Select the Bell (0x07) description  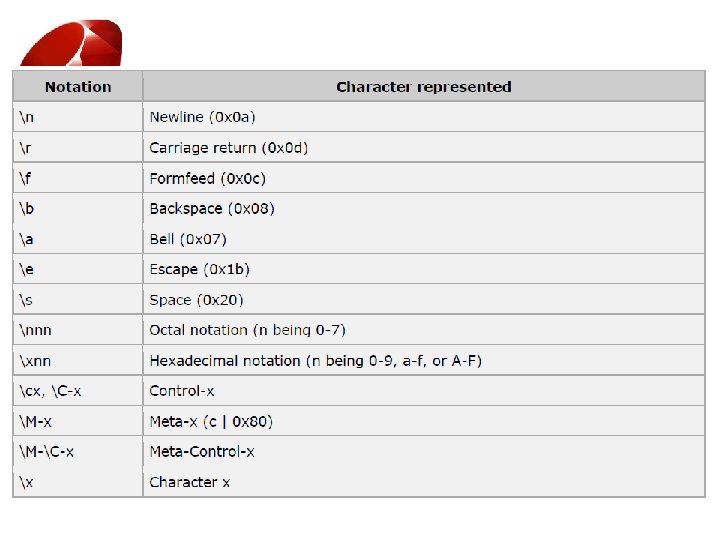click(x=188, y=239)
